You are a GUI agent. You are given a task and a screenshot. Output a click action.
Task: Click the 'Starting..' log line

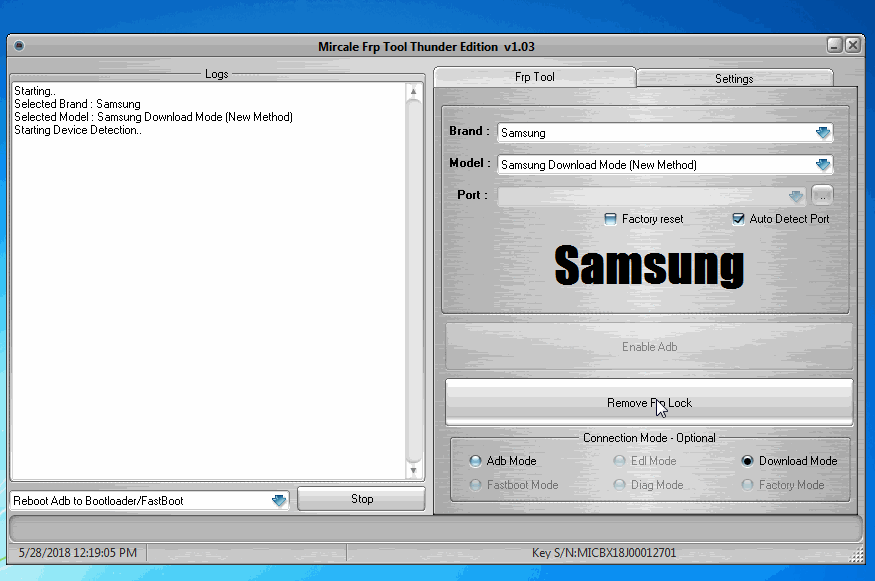[x=35, y=91]
